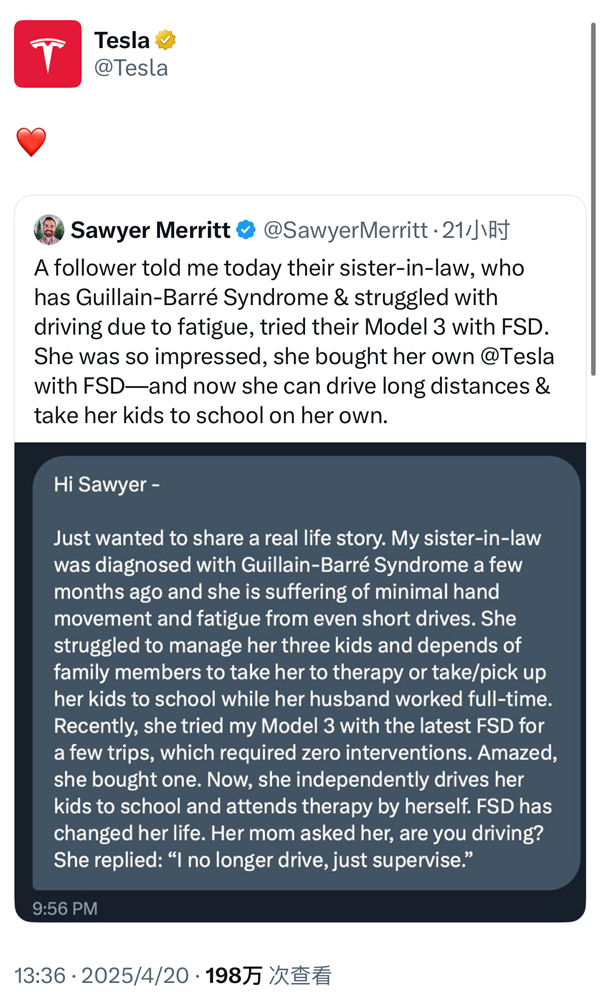Click the gold verified badge beside Tesla
The width and height of the screenshot is (600, 1001).
point(166,41)
